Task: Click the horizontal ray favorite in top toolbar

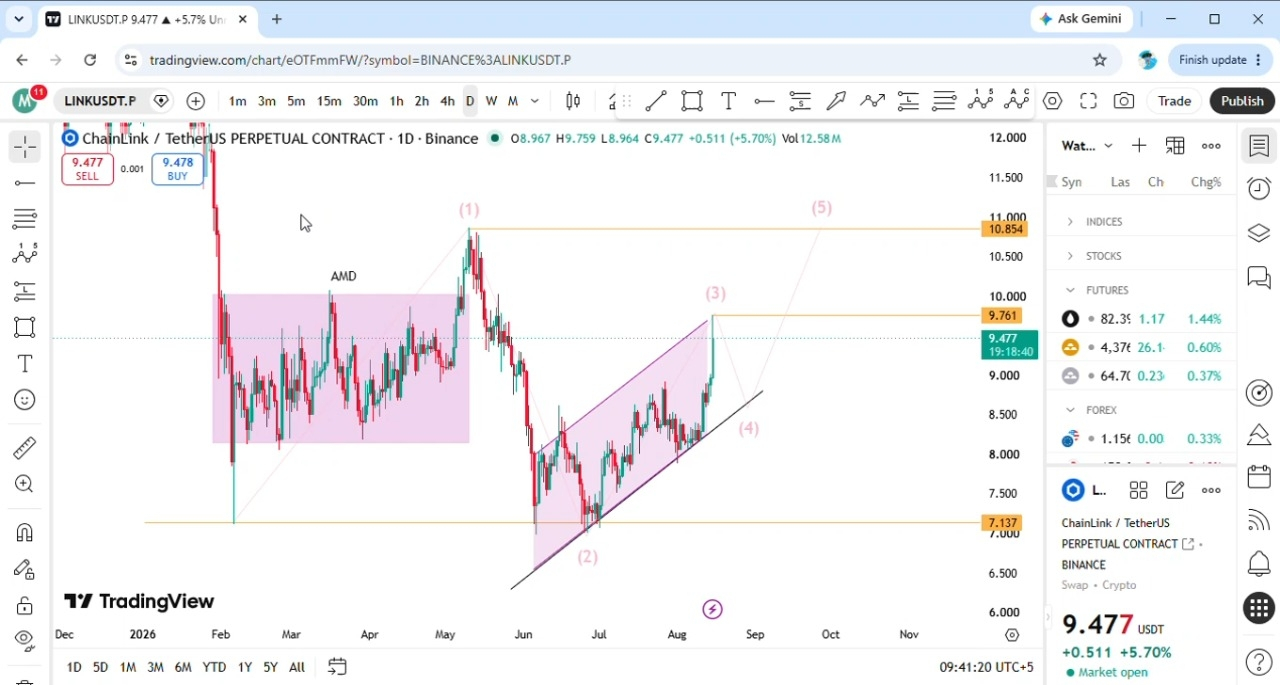Action: (764, 101)
